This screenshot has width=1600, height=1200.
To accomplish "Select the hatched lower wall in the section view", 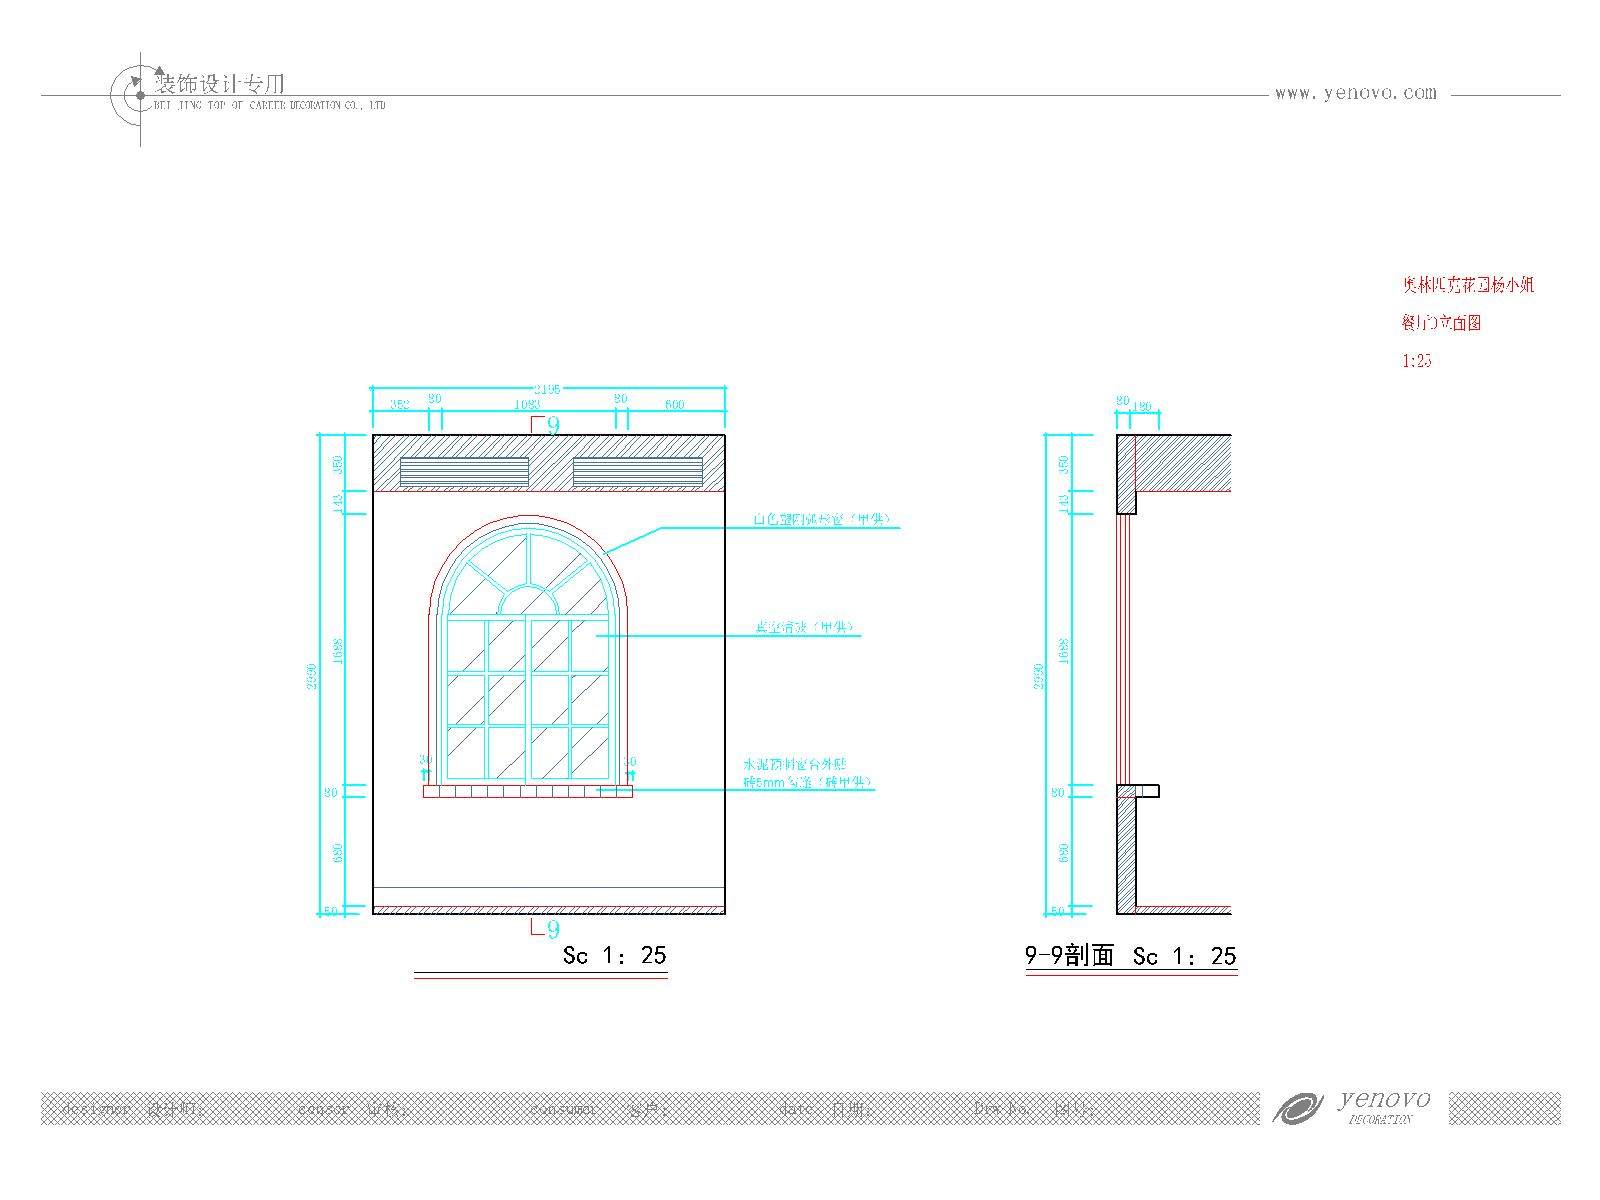I will click(x=1127, y=850).
